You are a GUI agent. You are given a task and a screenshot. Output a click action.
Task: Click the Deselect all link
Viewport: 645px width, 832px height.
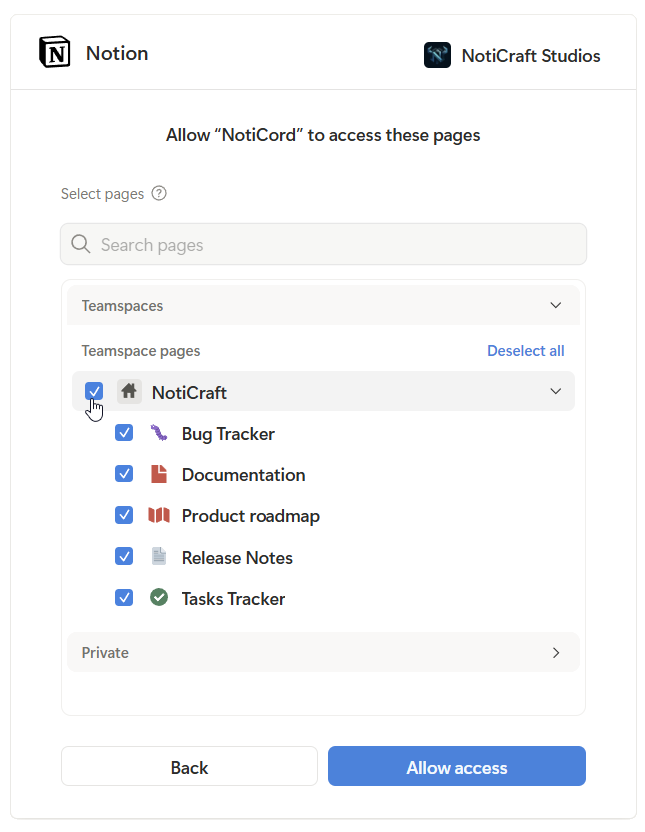click(525, 350)
